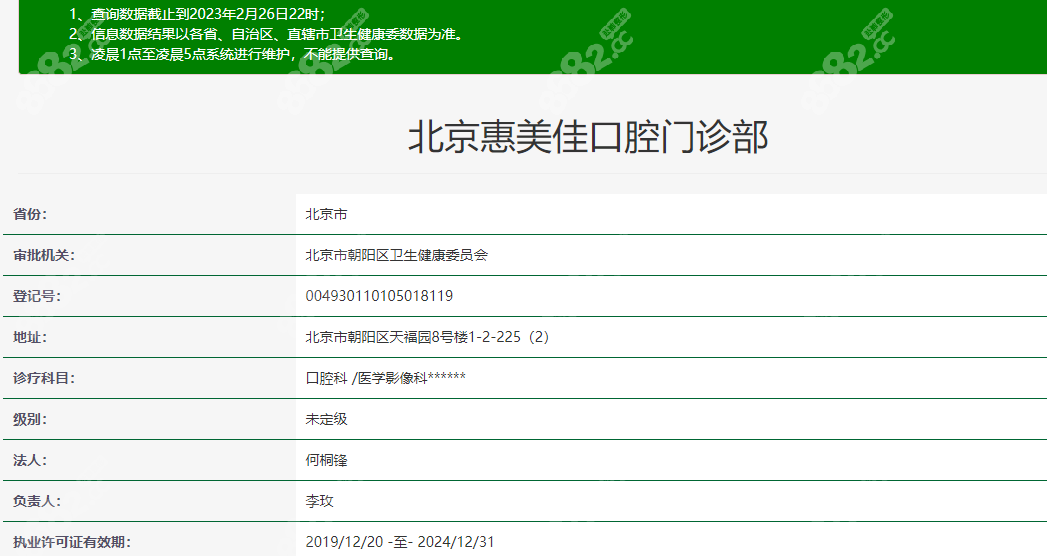Image resolution: width=1047 pixels, height=556 pixels.
Task: Select the 登记号 label
Action: 37,296
